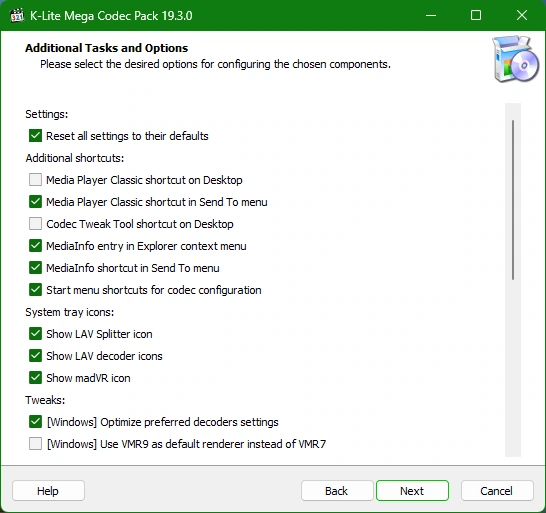The width and height of the screenshot is (546, 513).
Task: Minimize the installer window
Action: point(431,15)
